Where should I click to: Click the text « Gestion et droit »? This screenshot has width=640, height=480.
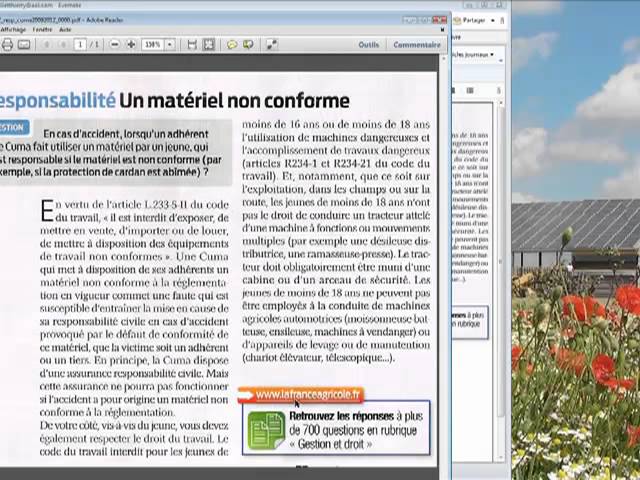coord(331,444)
